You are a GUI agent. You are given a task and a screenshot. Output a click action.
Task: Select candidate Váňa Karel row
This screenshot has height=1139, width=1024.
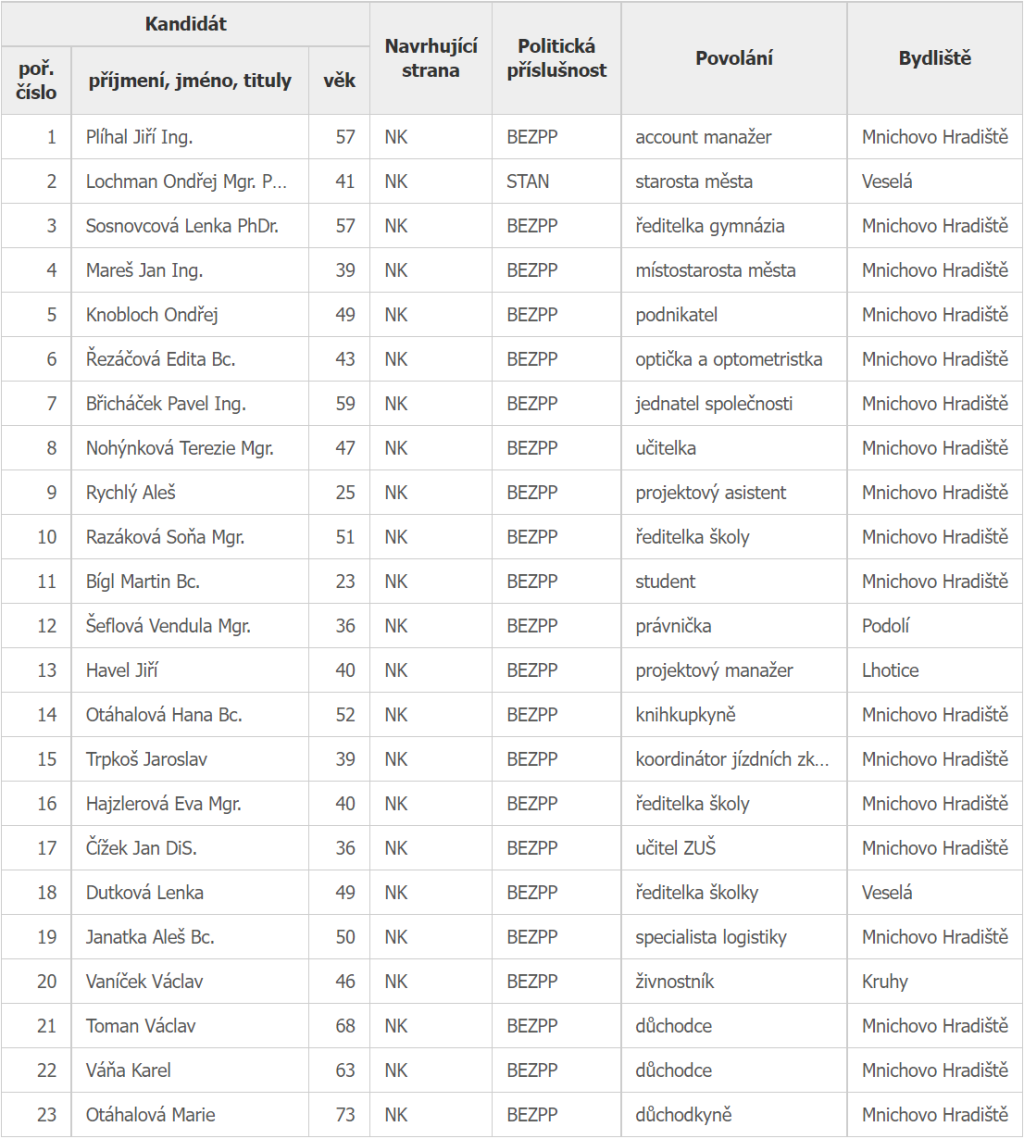(x=512, y=1070)
